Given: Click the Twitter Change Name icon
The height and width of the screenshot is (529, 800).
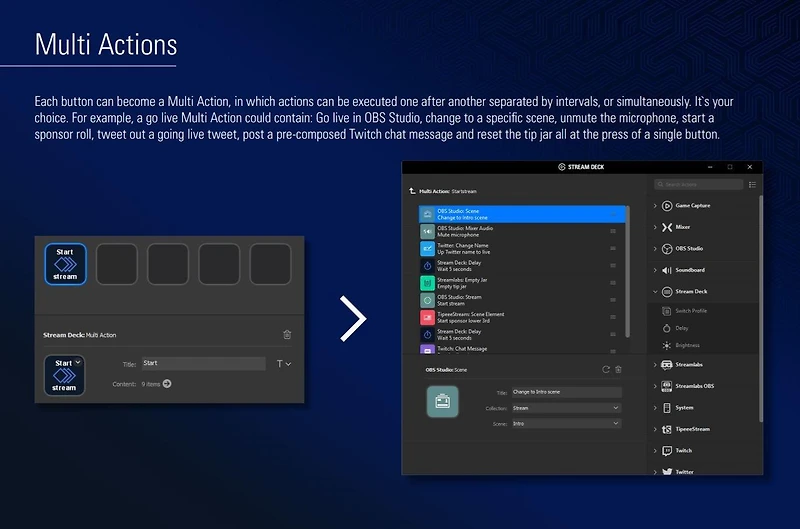Looking at the screenshot, I should [x=428, y=248].
